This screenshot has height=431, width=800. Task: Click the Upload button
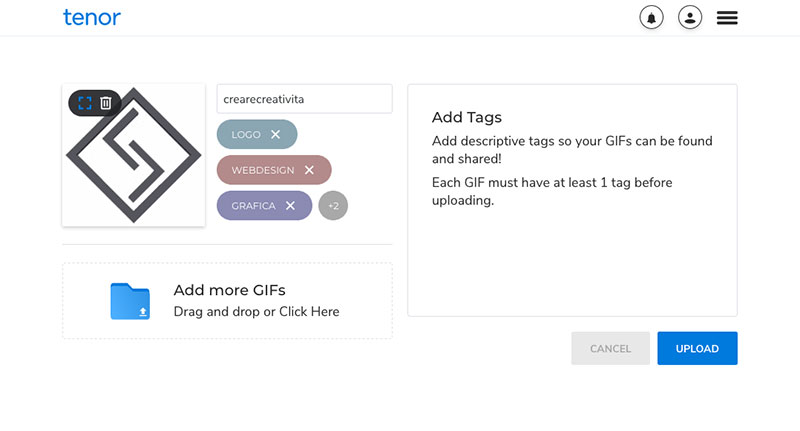[697, 348]
